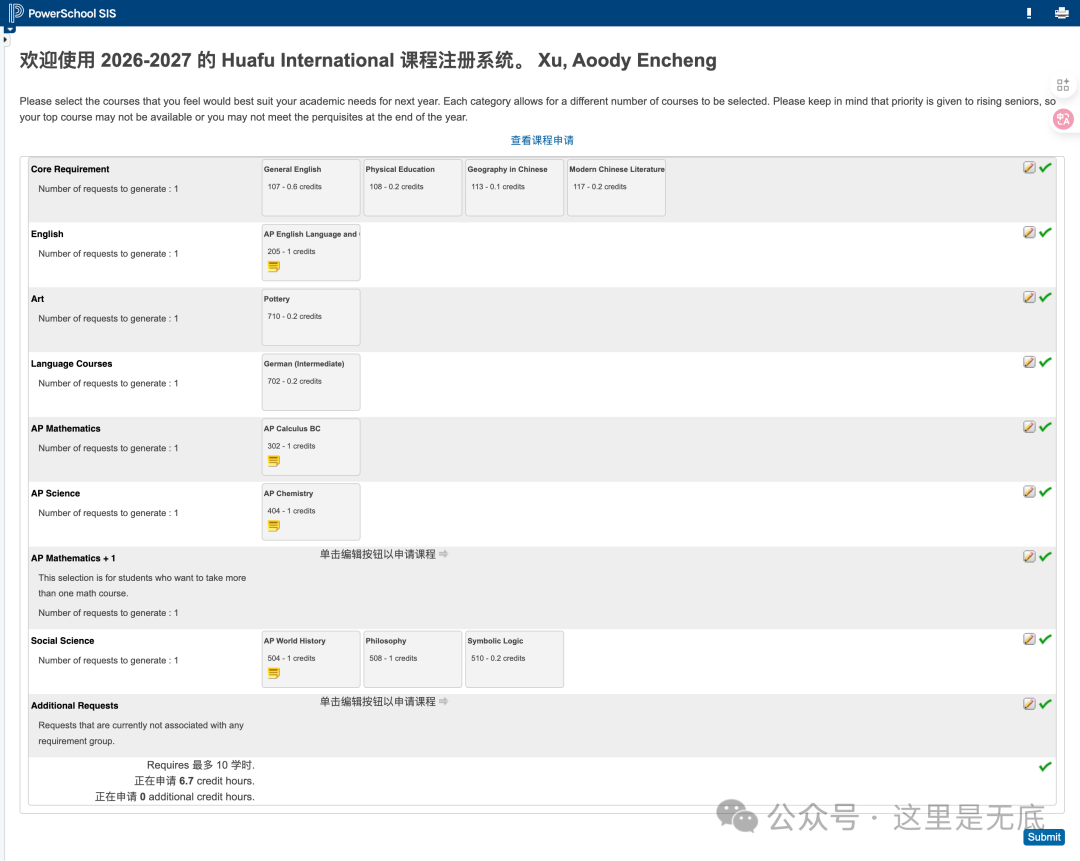Select the Pottery course card
Image resolution: width=1080 pixels, height=861 pixels.
(310, 317)
